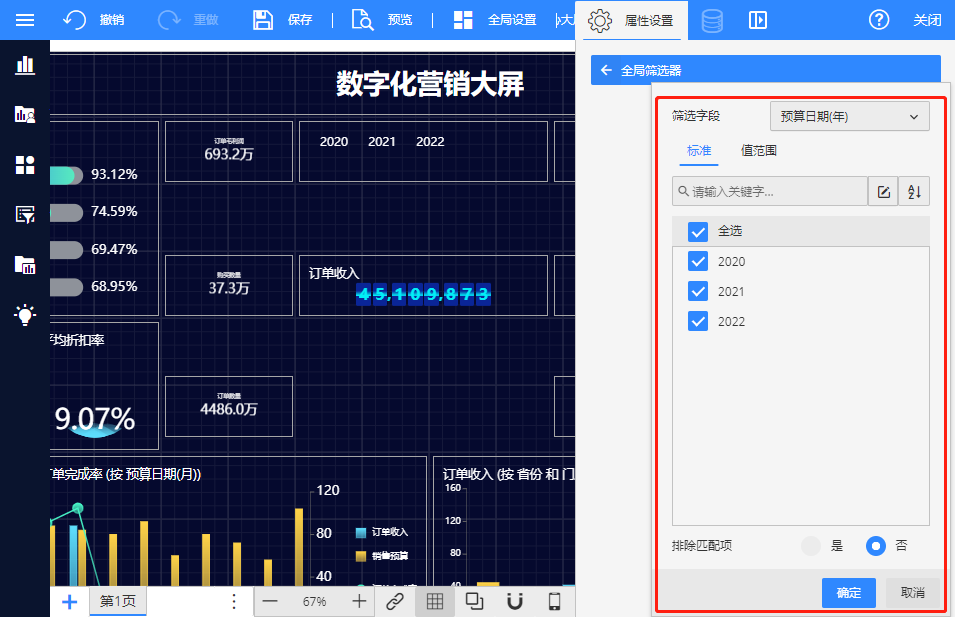This screenshot has width=955, height=617.
Task: Go back from 全局筛选器 panel
Action: click(606, 70)
